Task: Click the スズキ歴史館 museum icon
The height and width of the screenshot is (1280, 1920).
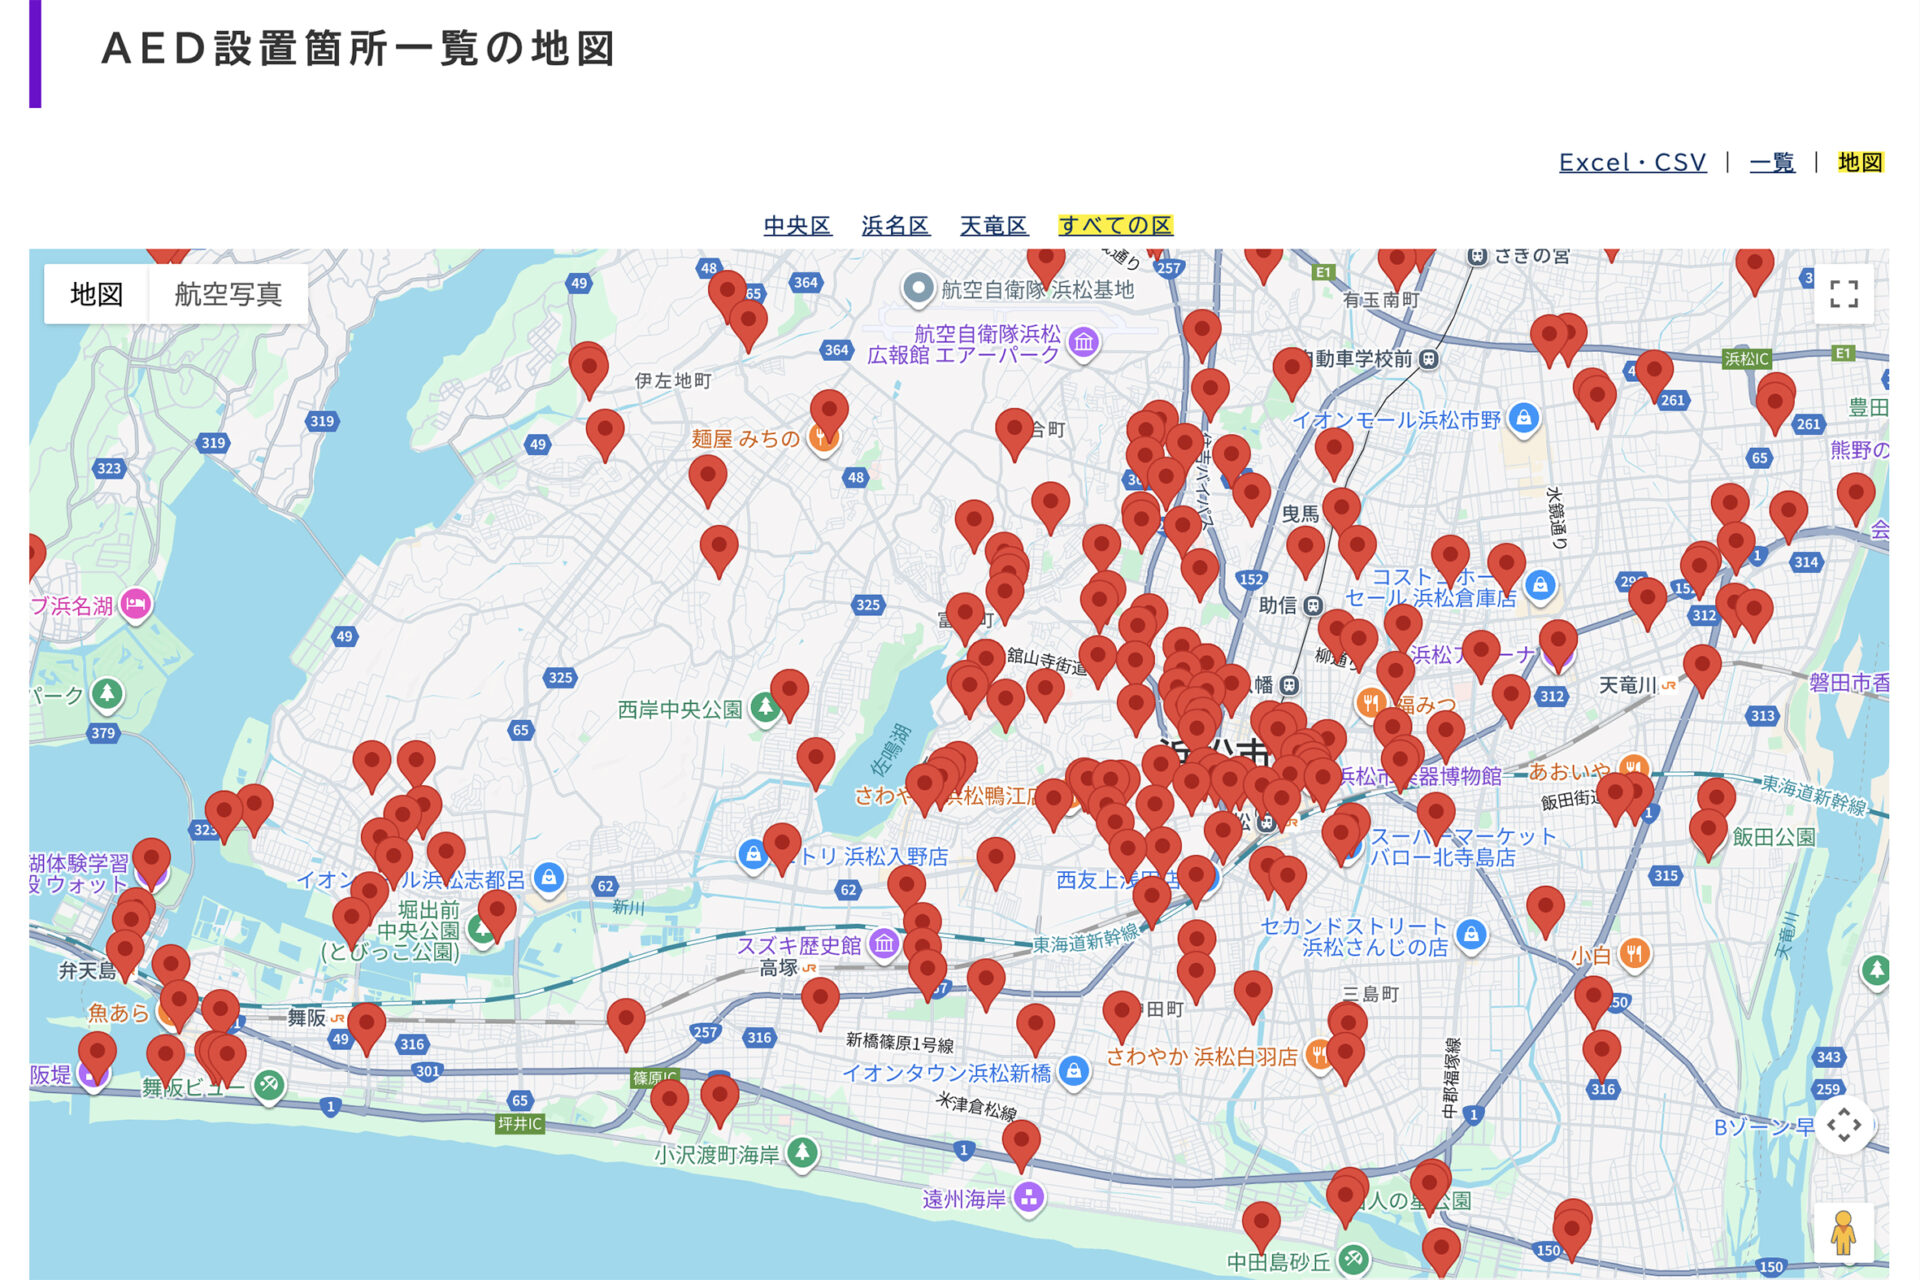Action: [x=883, y=943]
